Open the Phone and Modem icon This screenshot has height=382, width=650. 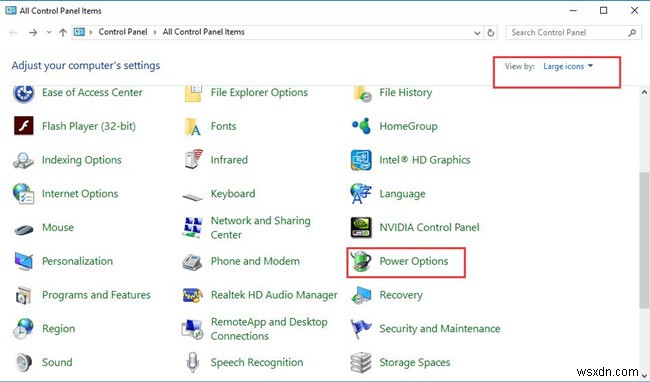(x=192, y=262)
